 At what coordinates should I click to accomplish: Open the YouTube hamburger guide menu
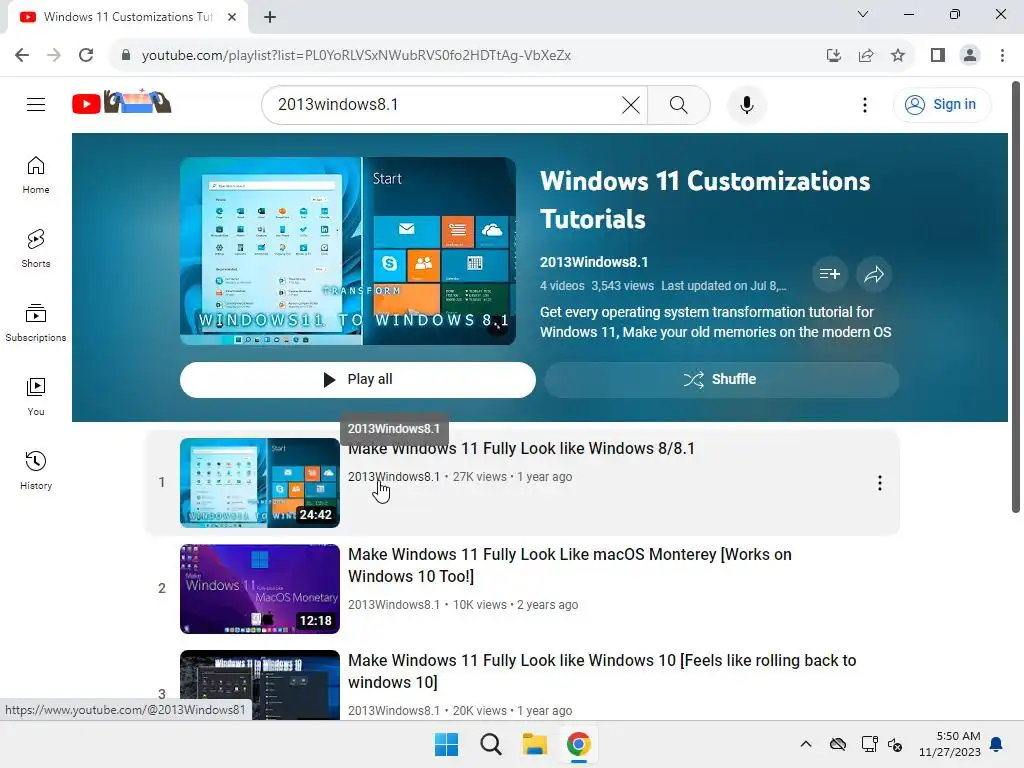click(x=36, y=104)
